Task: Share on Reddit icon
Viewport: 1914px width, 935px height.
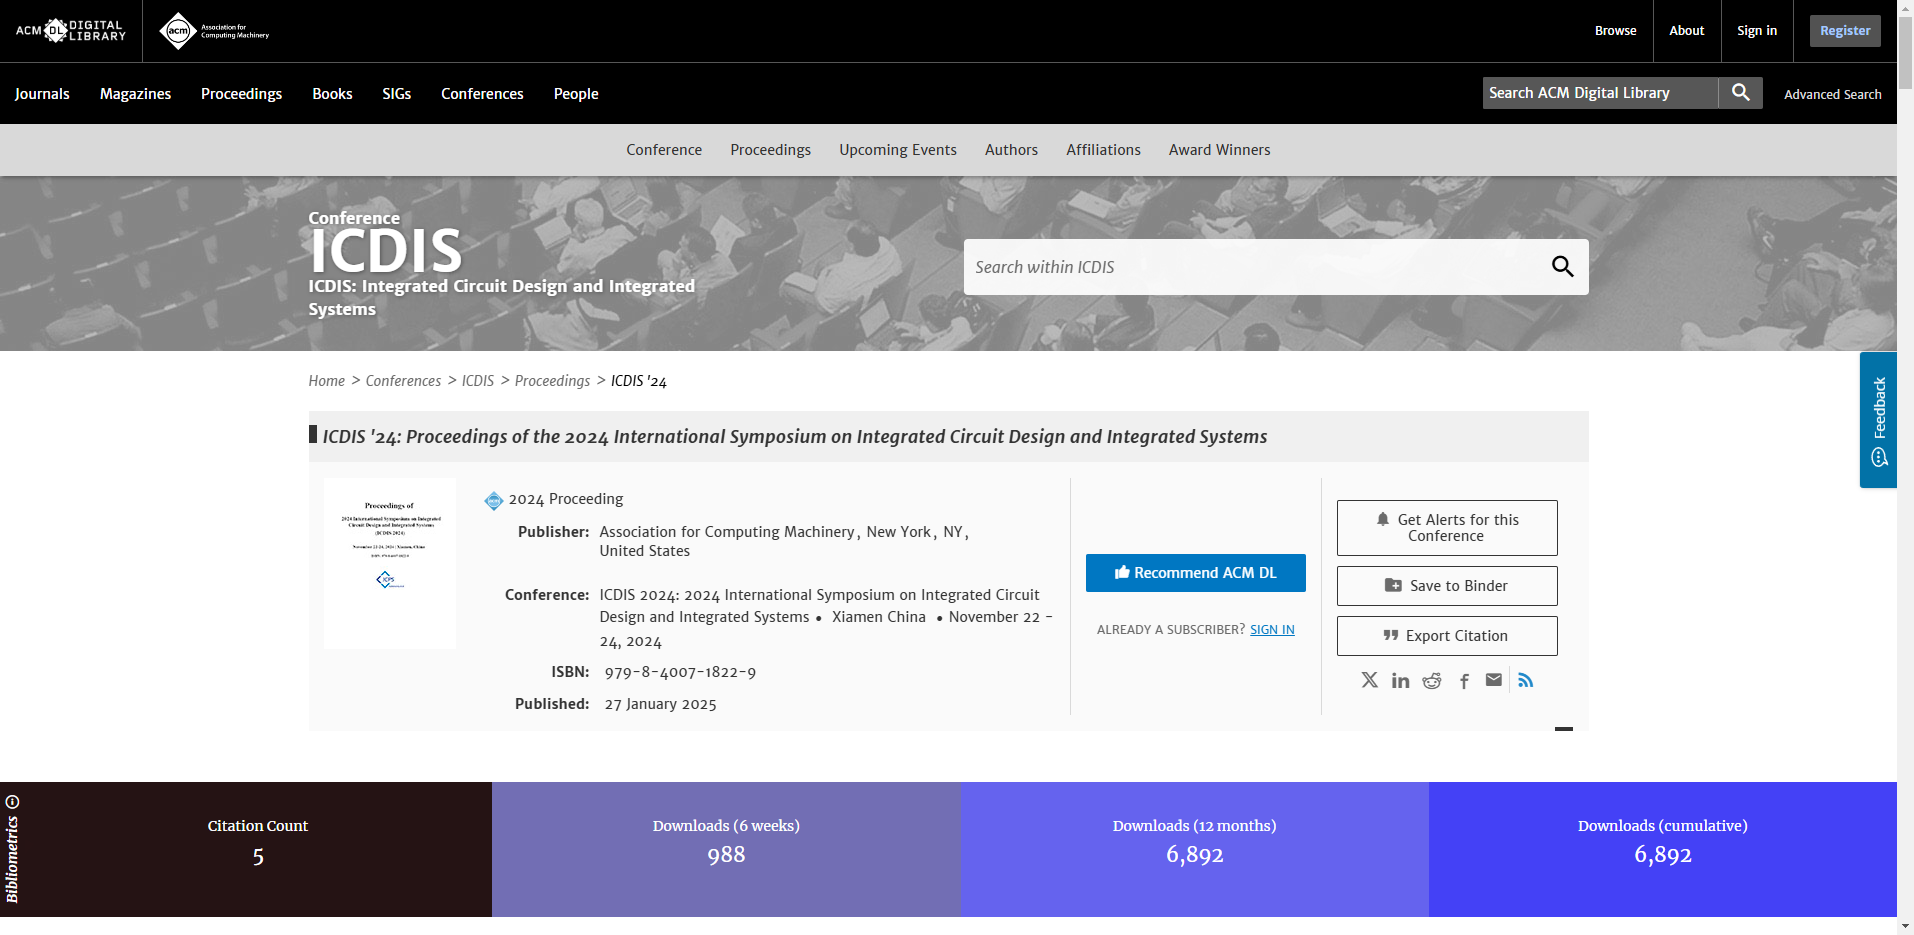Action: [1432, 680]
